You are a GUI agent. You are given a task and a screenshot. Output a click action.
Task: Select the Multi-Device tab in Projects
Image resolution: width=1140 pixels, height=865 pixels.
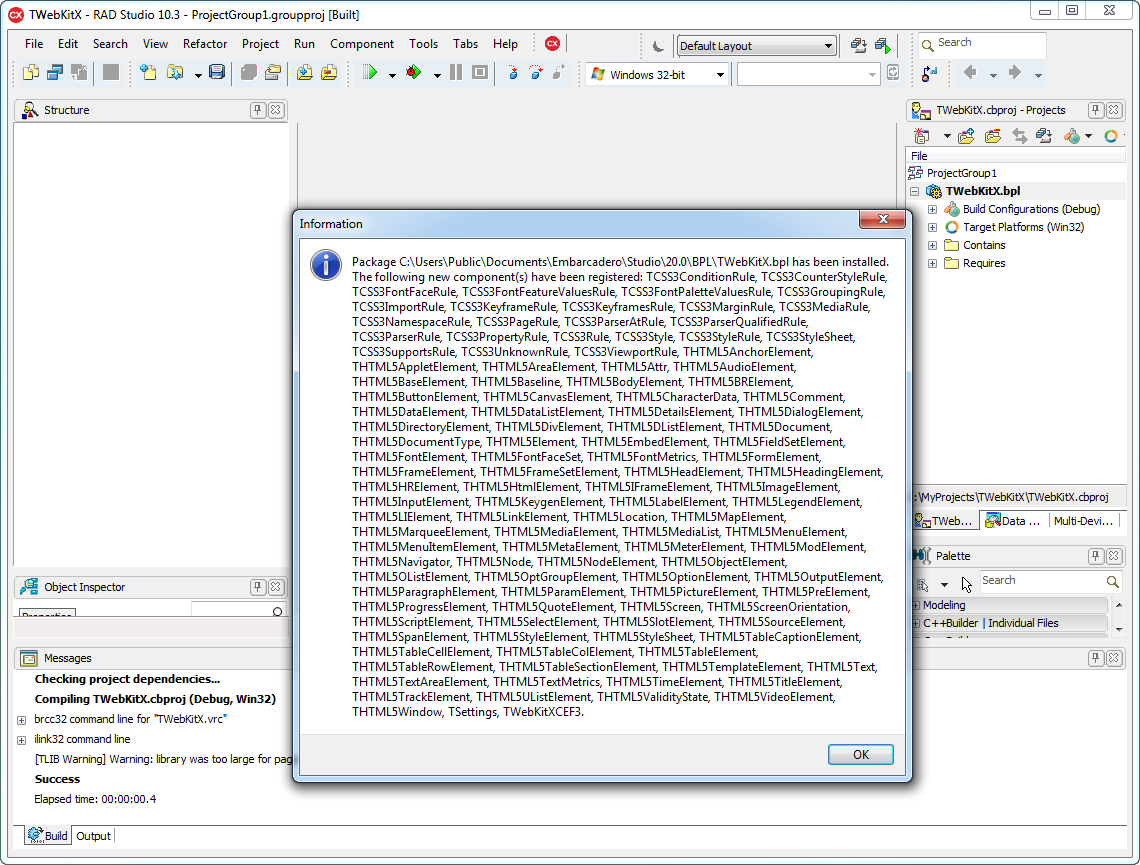pos(1083,520)
